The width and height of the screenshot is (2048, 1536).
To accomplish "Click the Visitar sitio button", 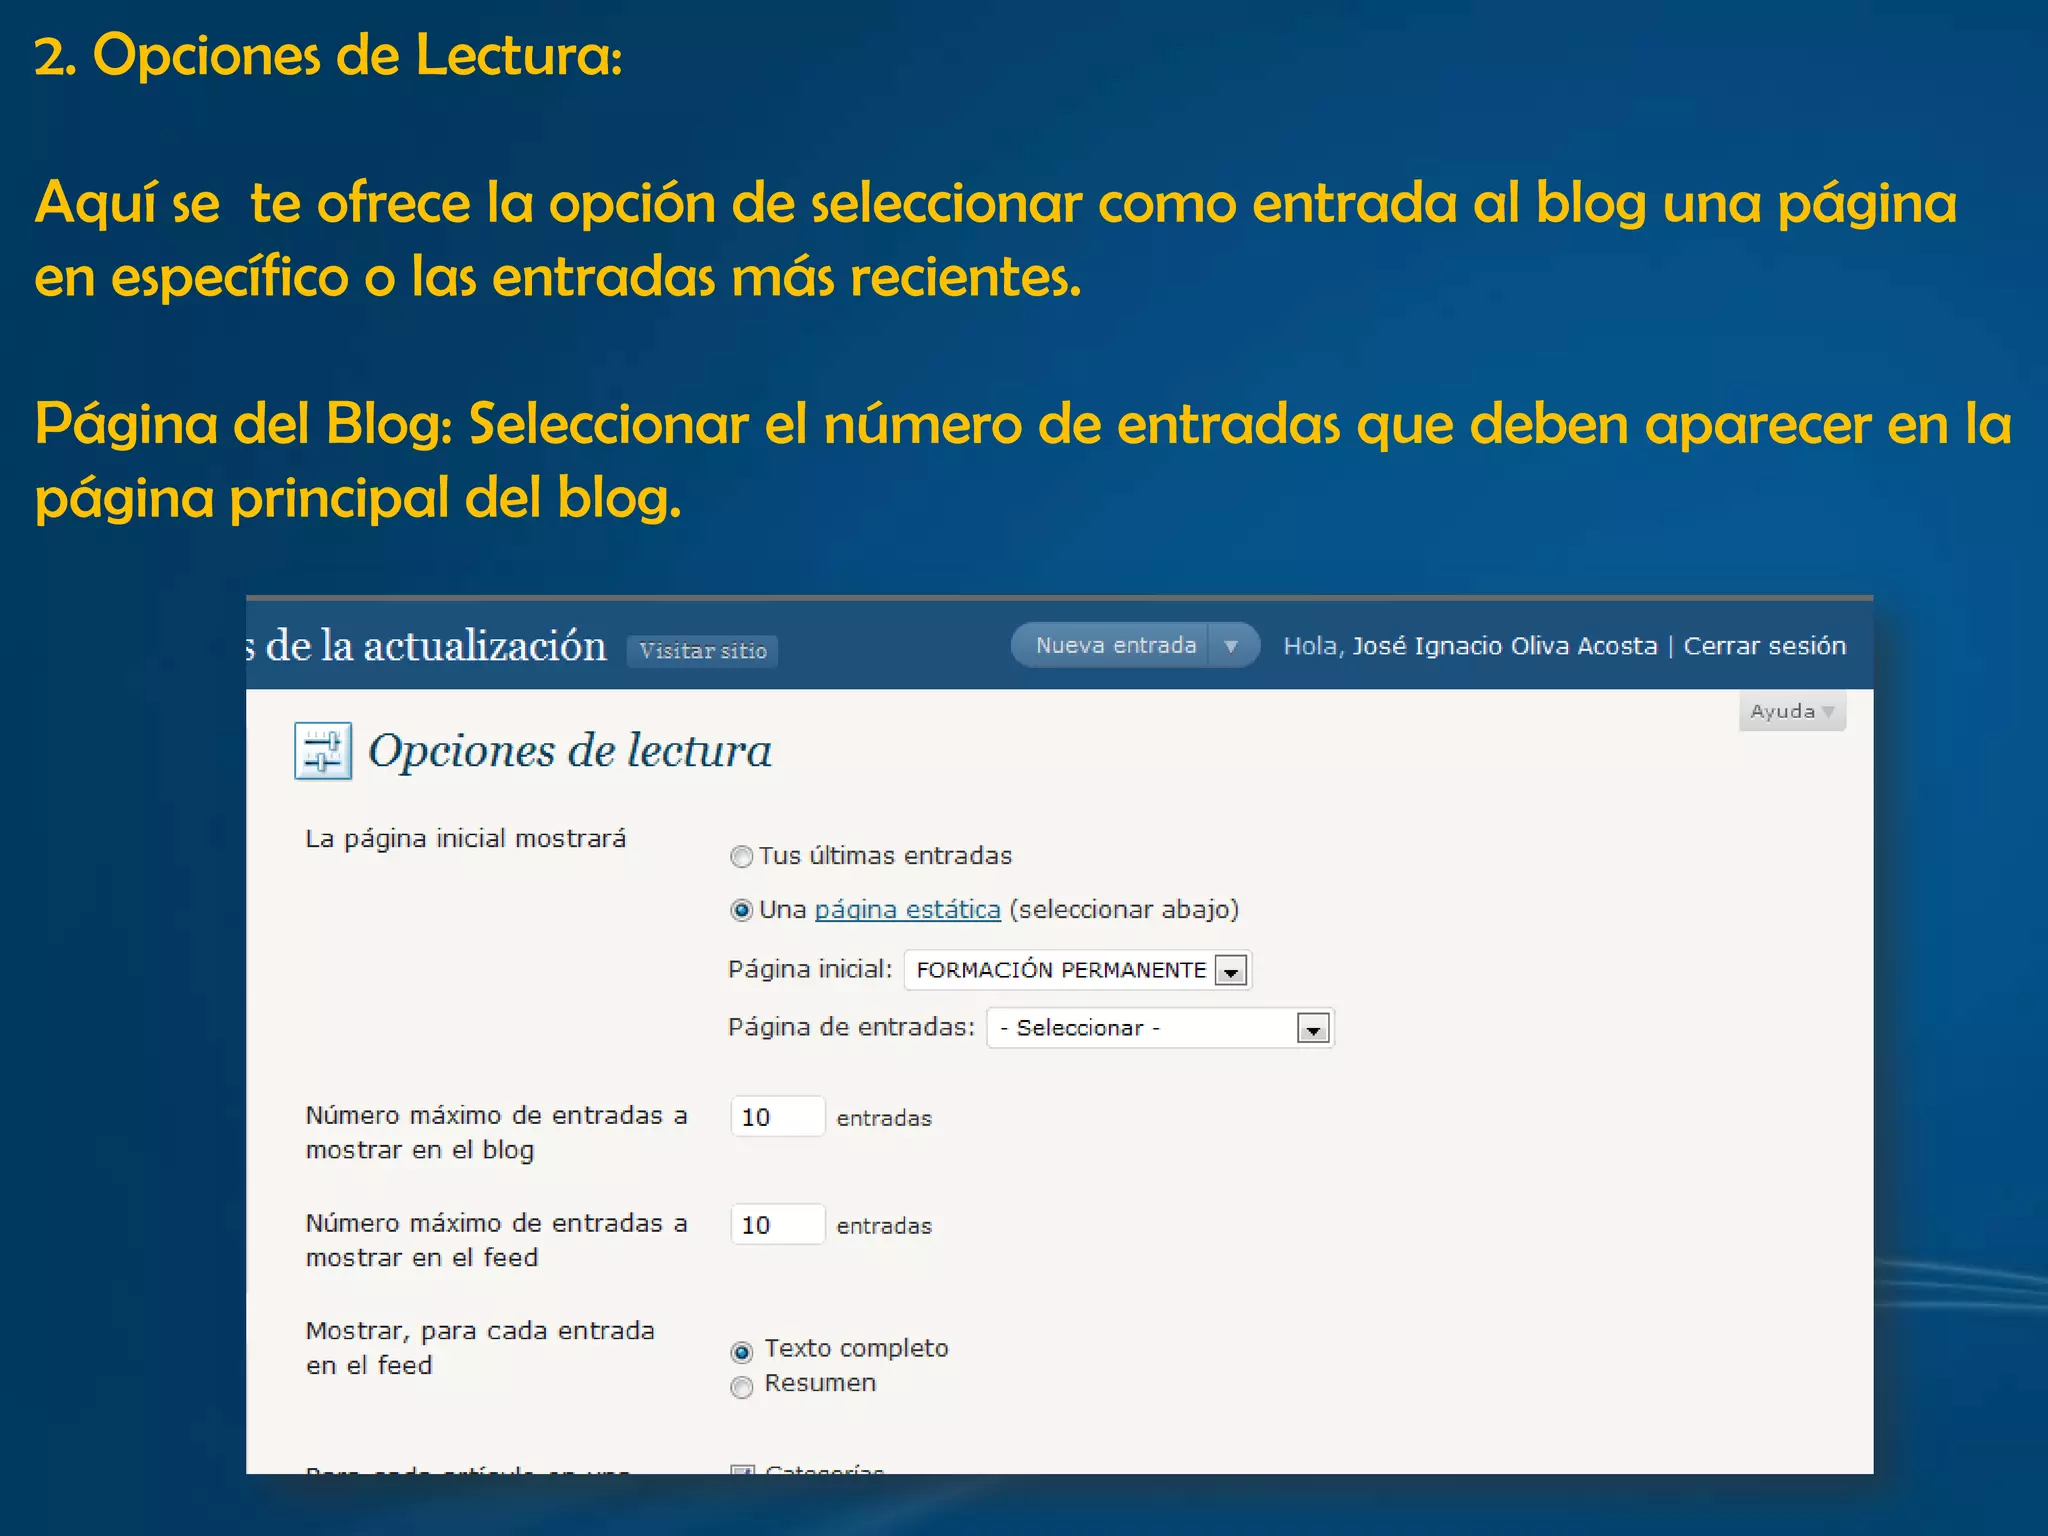I will tap(703, 651).
